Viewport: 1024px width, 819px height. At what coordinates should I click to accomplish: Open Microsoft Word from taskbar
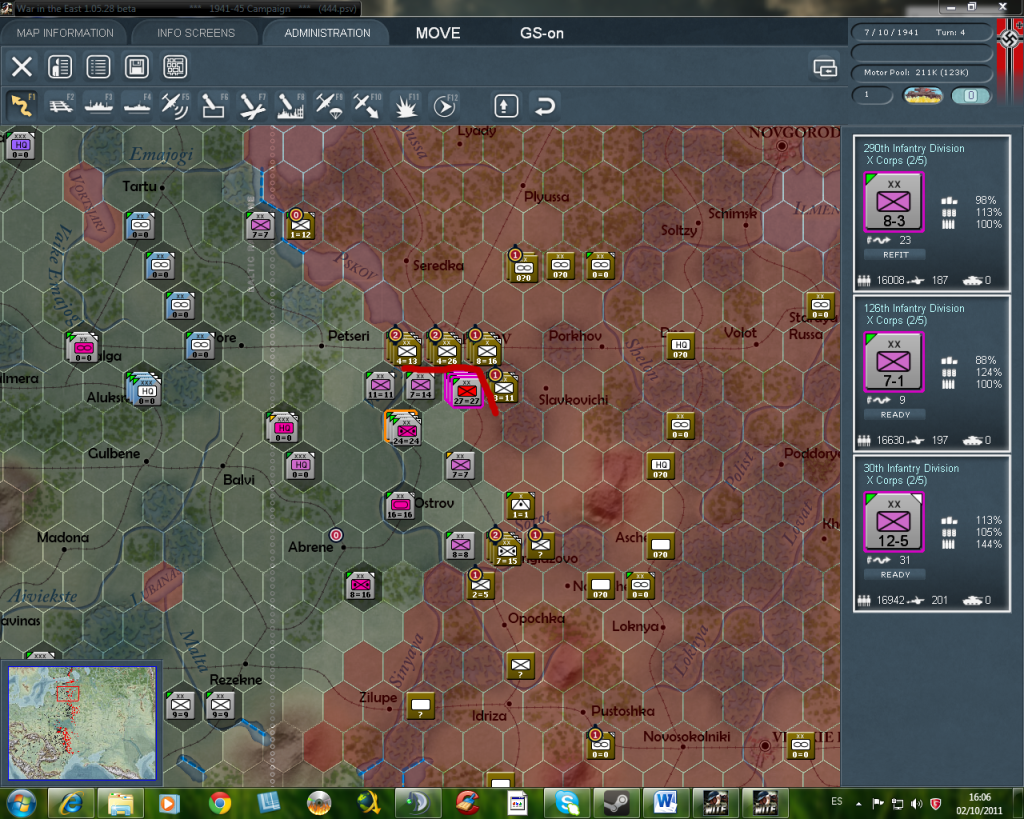(x=665, y=803)
